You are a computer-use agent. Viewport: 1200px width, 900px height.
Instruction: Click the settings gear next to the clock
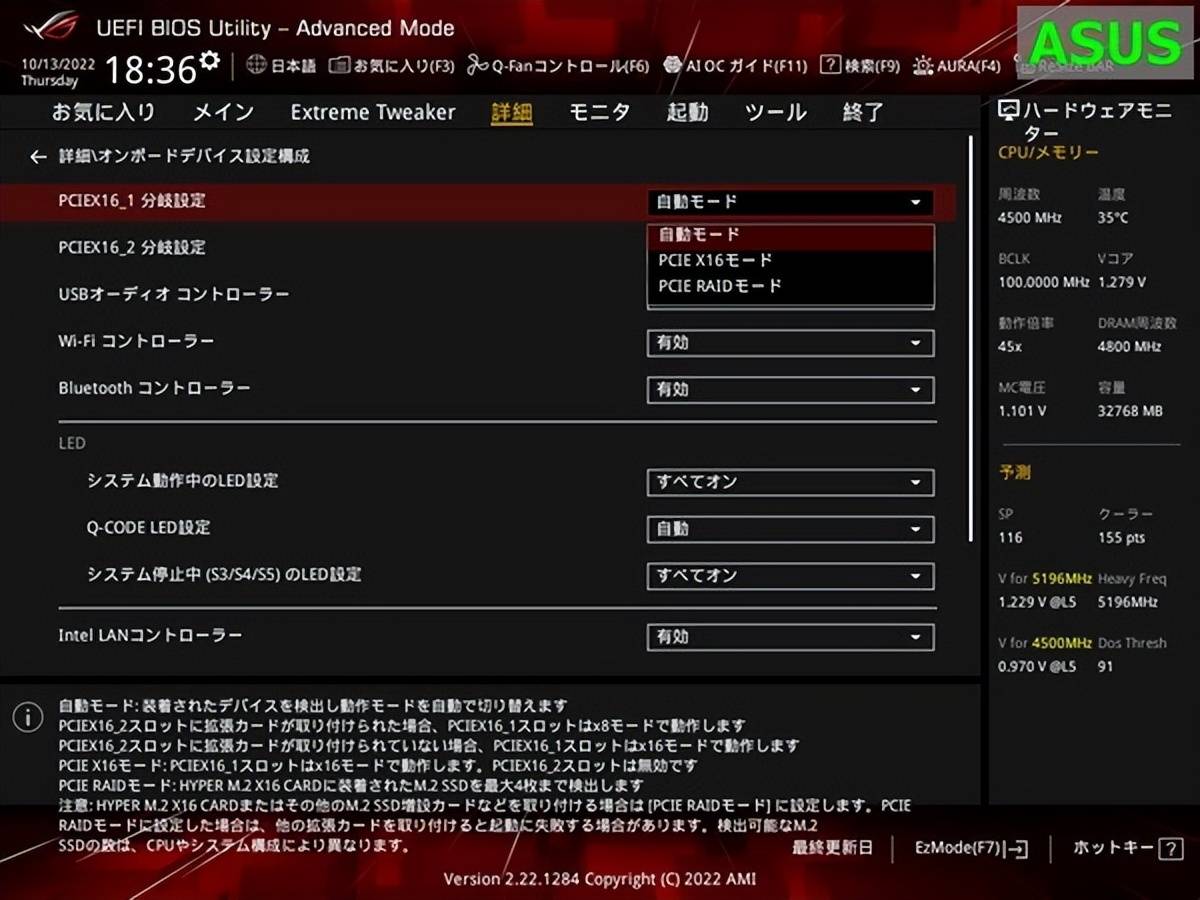tap(209, 61)
